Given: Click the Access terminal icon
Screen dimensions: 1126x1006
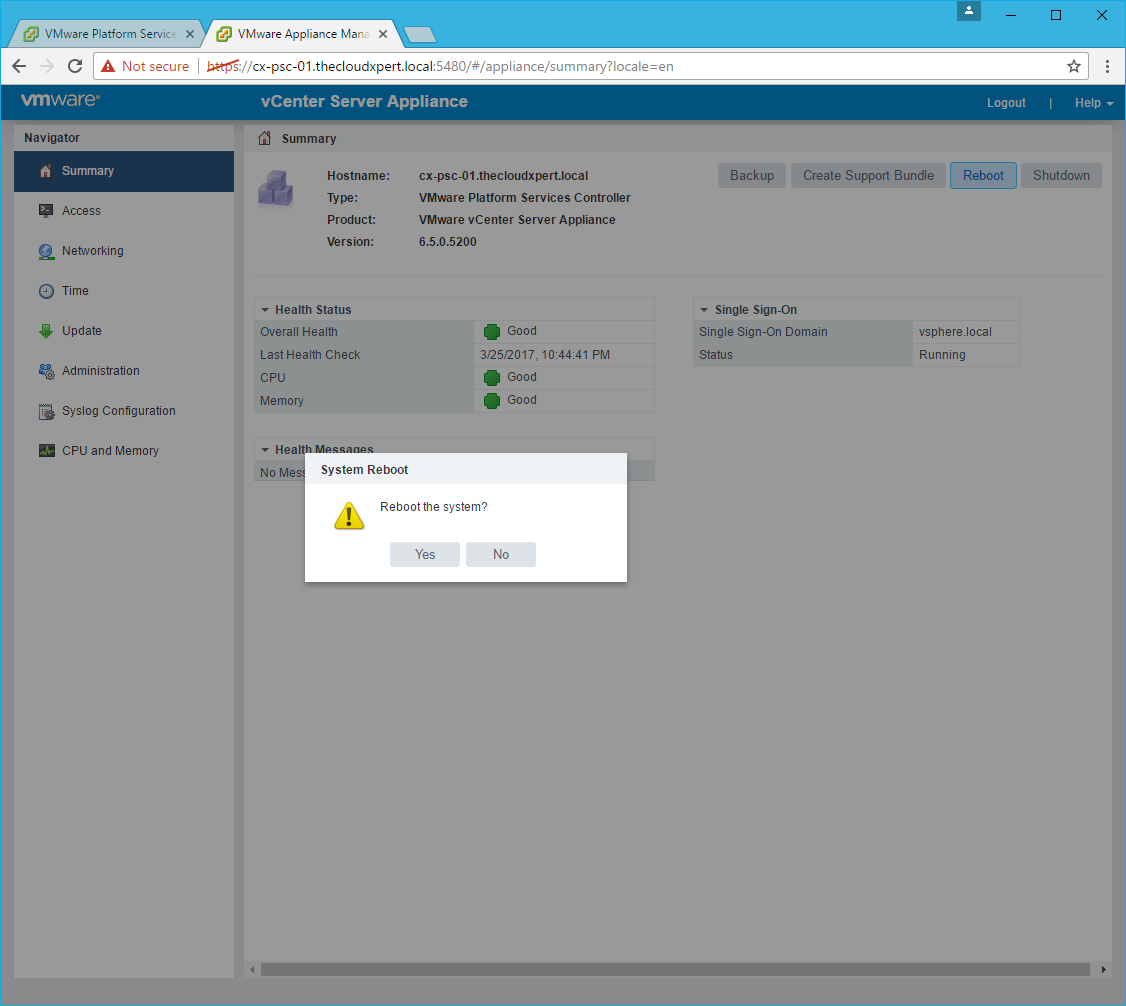Looking at the screenshot, I should pos(45,211).
